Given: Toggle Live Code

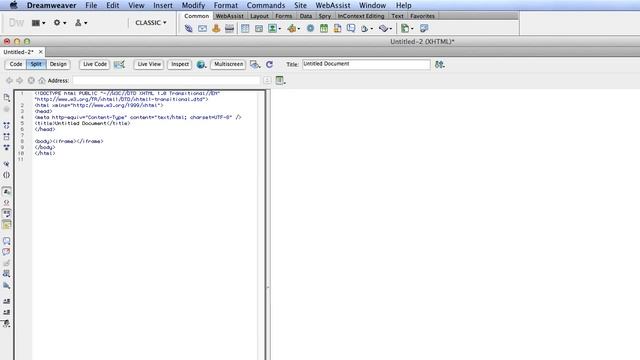Looking at the screenshot, I should coord(95,64).
